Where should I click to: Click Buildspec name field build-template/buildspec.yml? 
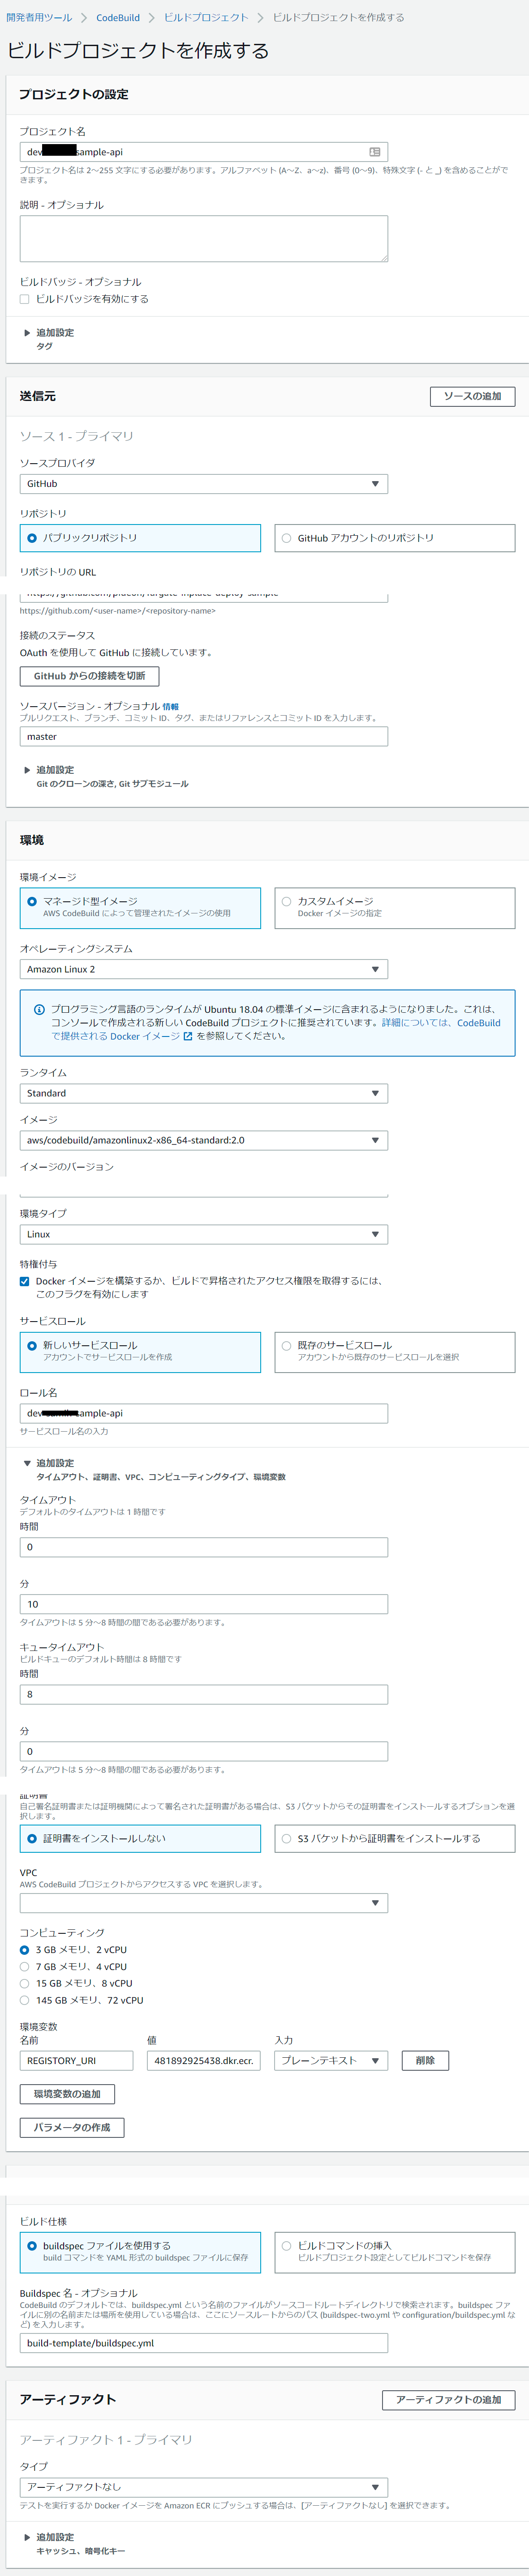pyautogui.click(x=204, y=2343)
